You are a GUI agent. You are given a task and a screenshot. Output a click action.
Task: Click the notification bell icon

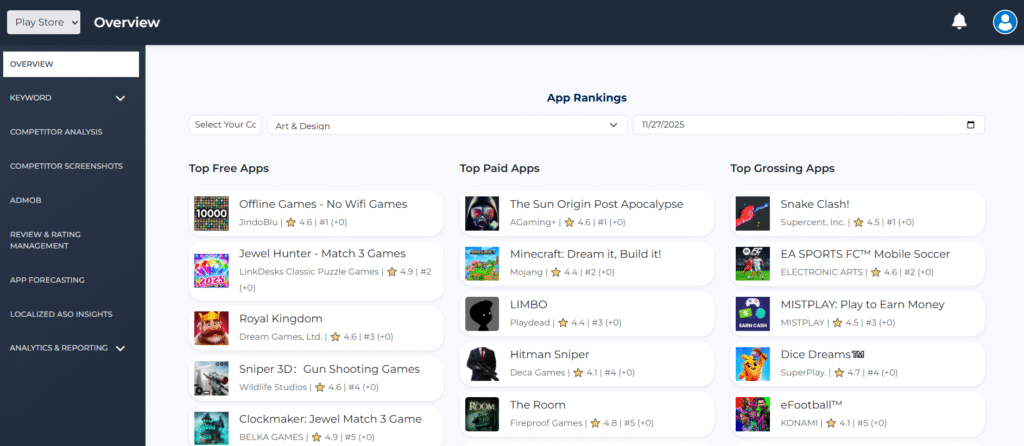(x=959, y=21)
